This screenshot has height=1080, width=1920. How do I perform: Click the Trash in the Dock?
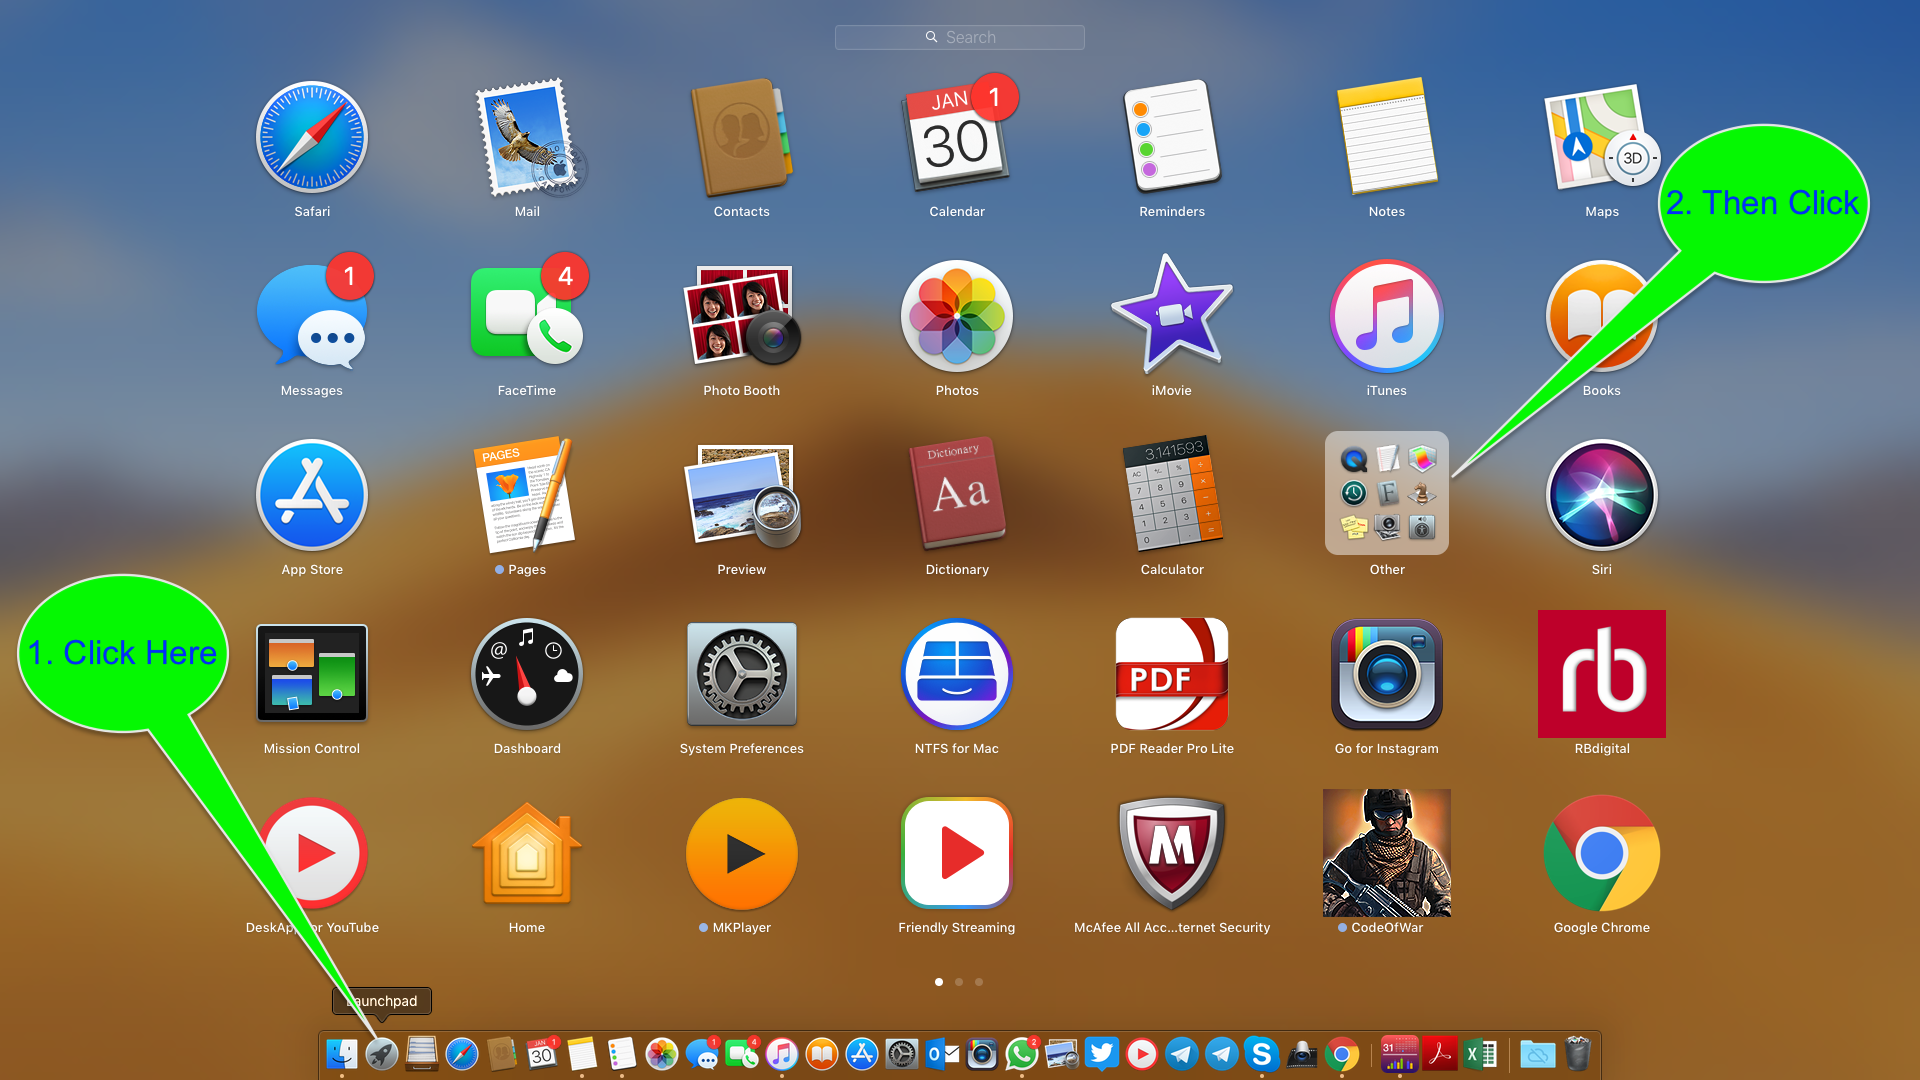coord(1577,1054)
